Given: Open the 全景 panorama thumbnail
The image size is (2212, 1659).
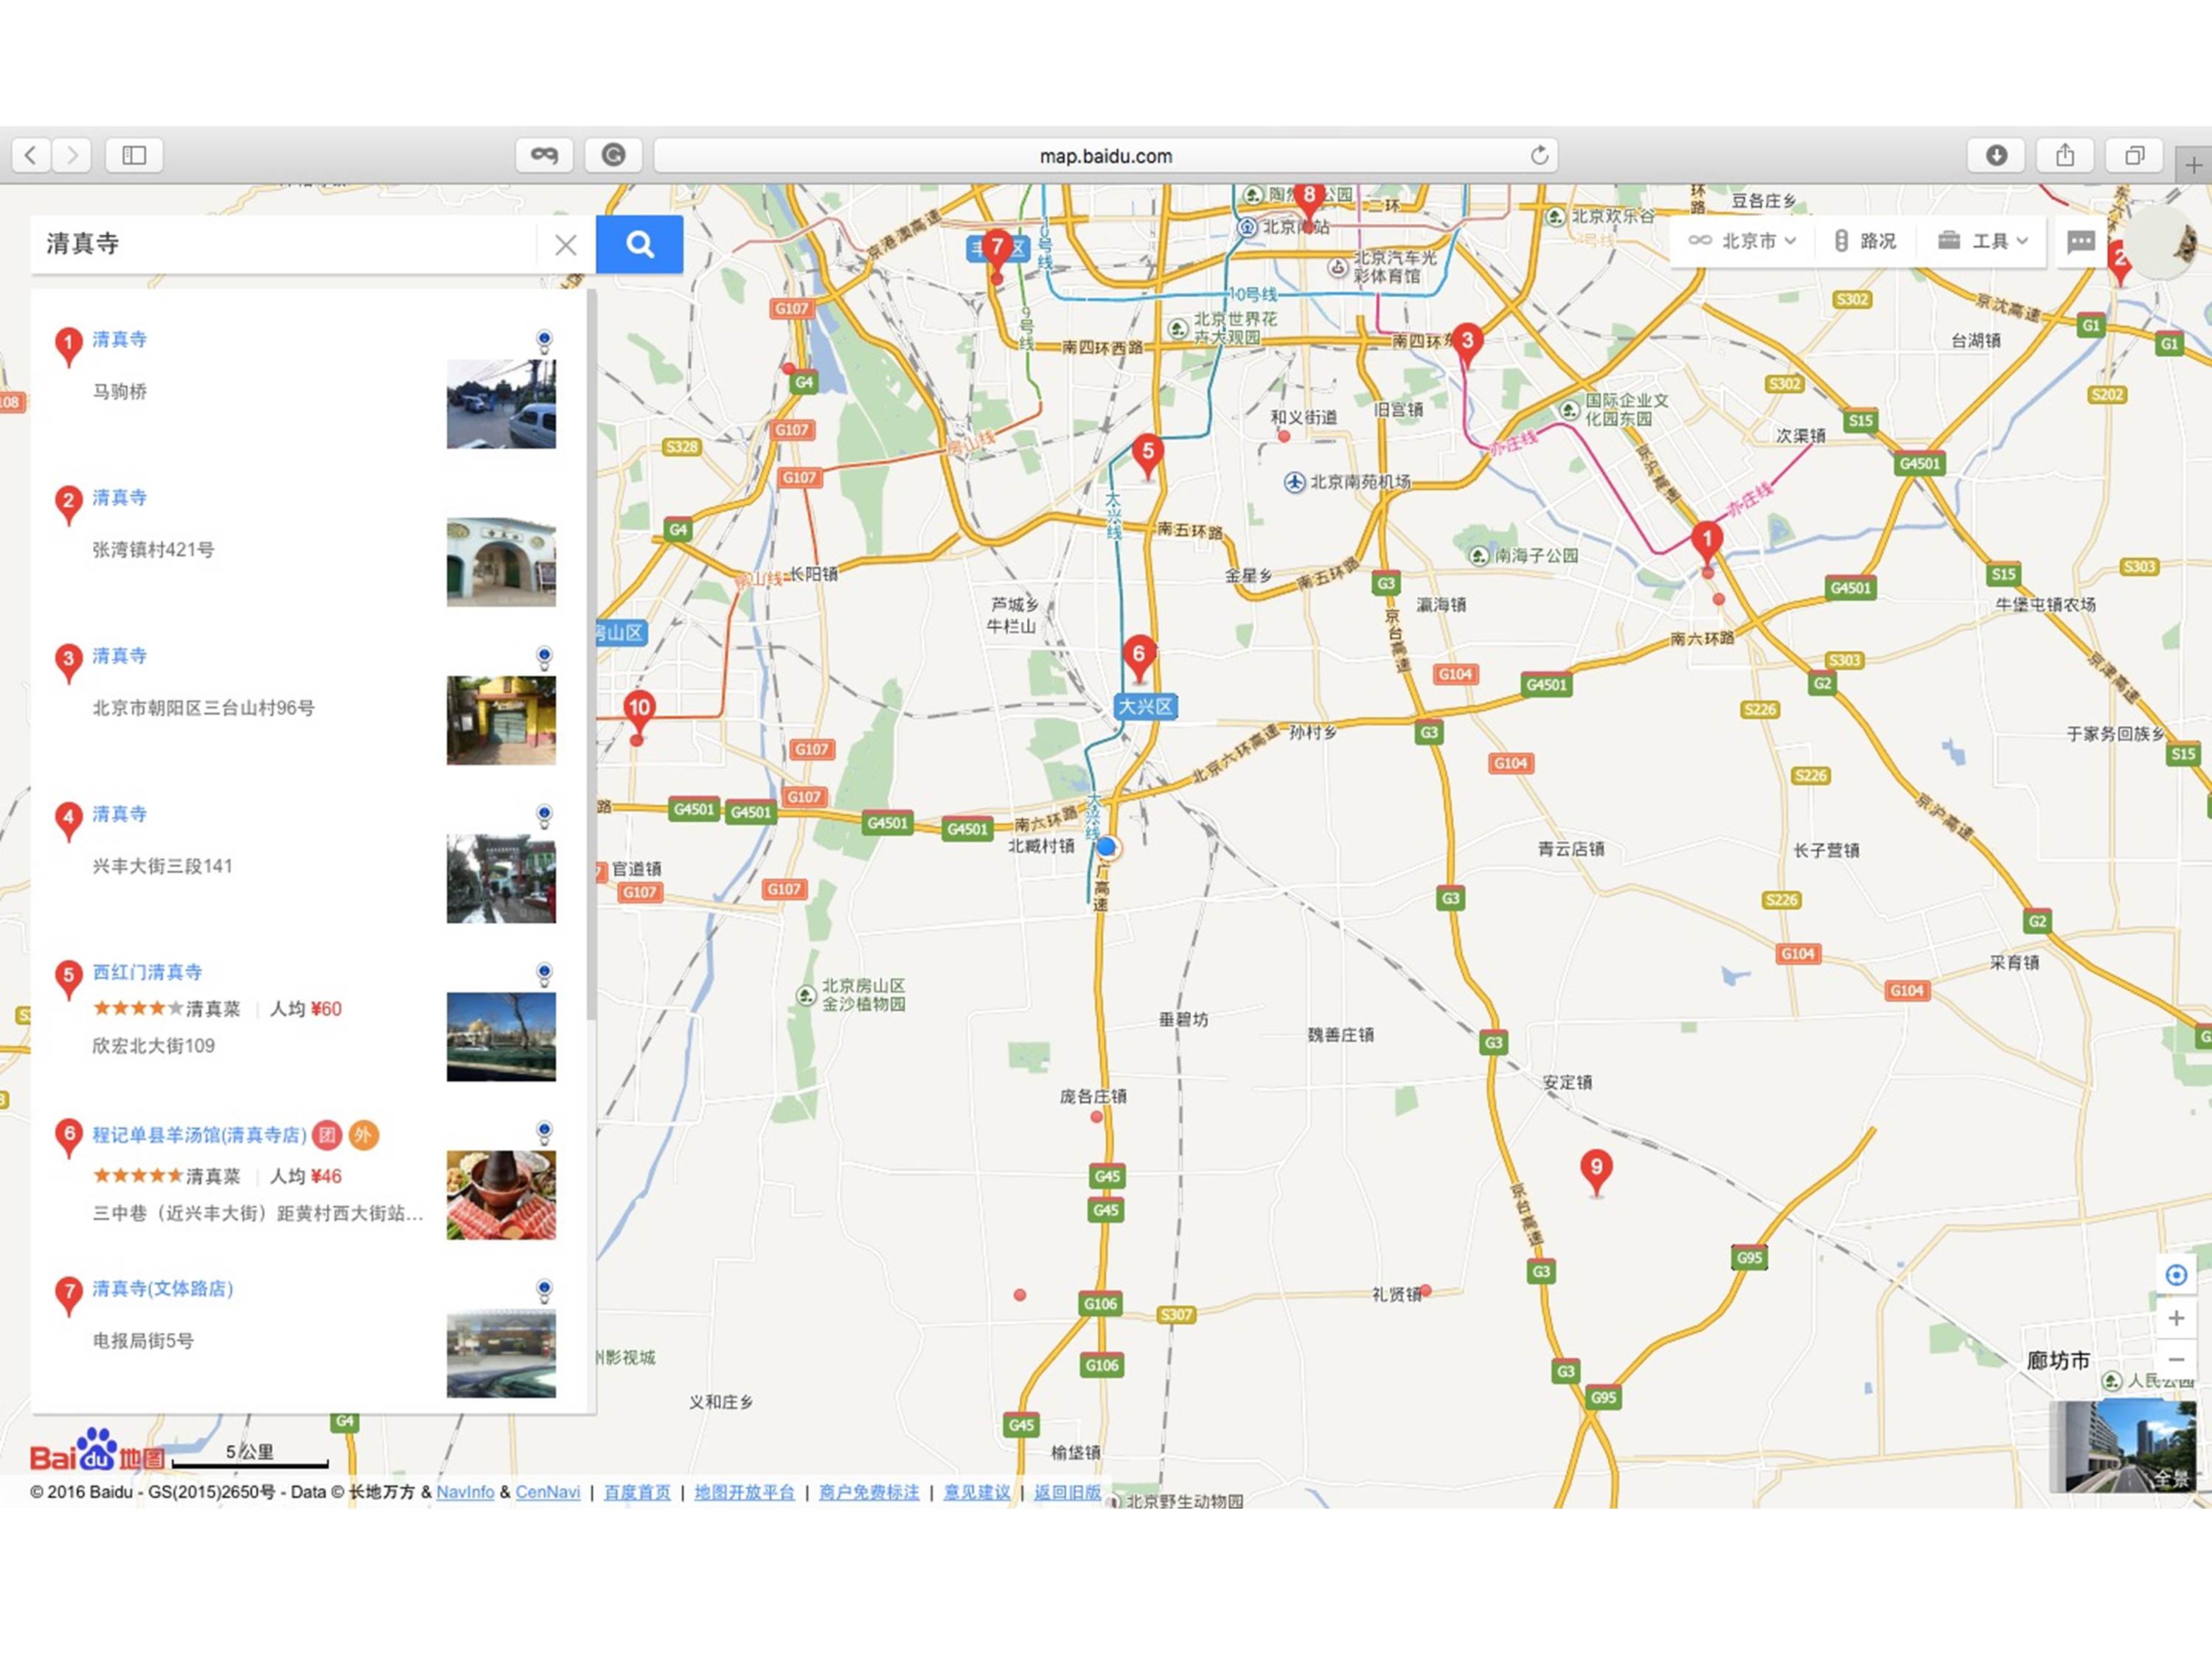Looking at the screenshot, I should [x=2122, y=1445].
